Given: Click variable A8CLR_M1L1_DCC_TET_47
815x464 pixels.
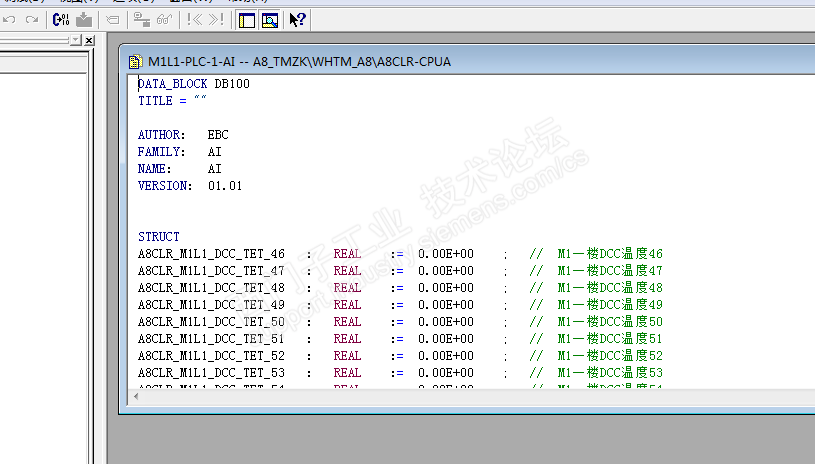Looking at the screenshot, I should 211,271.
